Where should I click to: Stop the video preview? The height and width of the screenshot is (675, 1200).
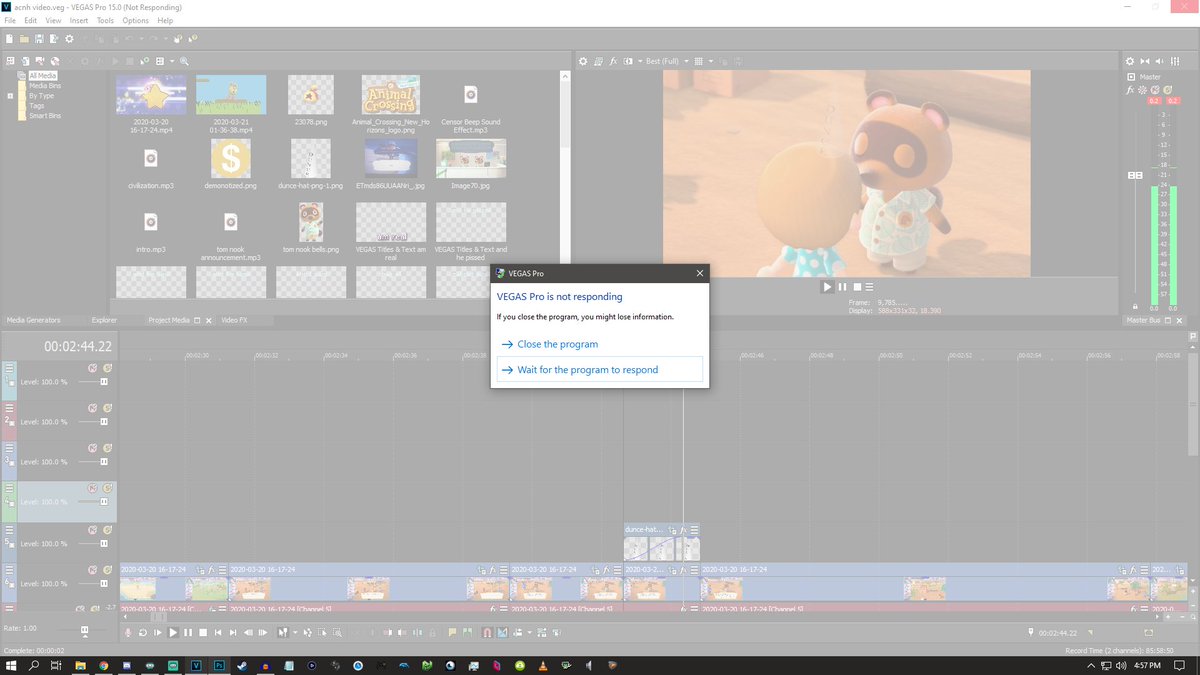(857, 286)
